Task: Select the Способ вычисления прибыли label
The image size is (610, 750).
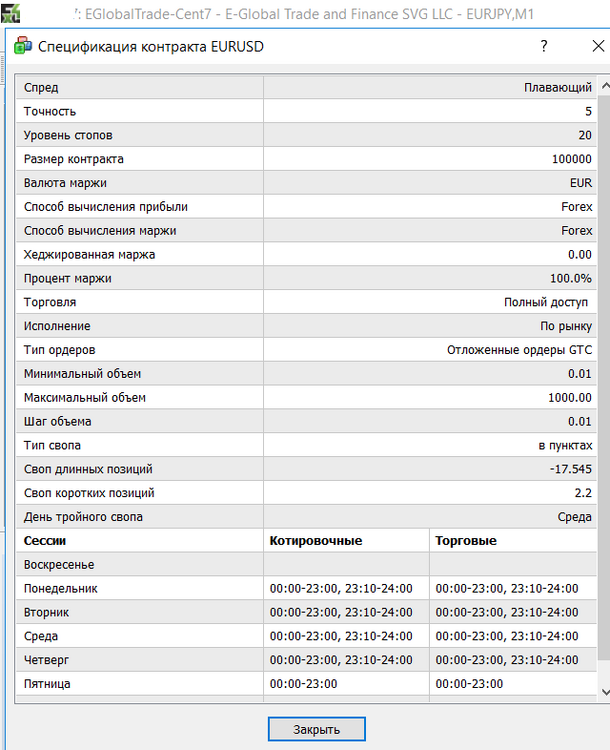Action: click(106, 207)
